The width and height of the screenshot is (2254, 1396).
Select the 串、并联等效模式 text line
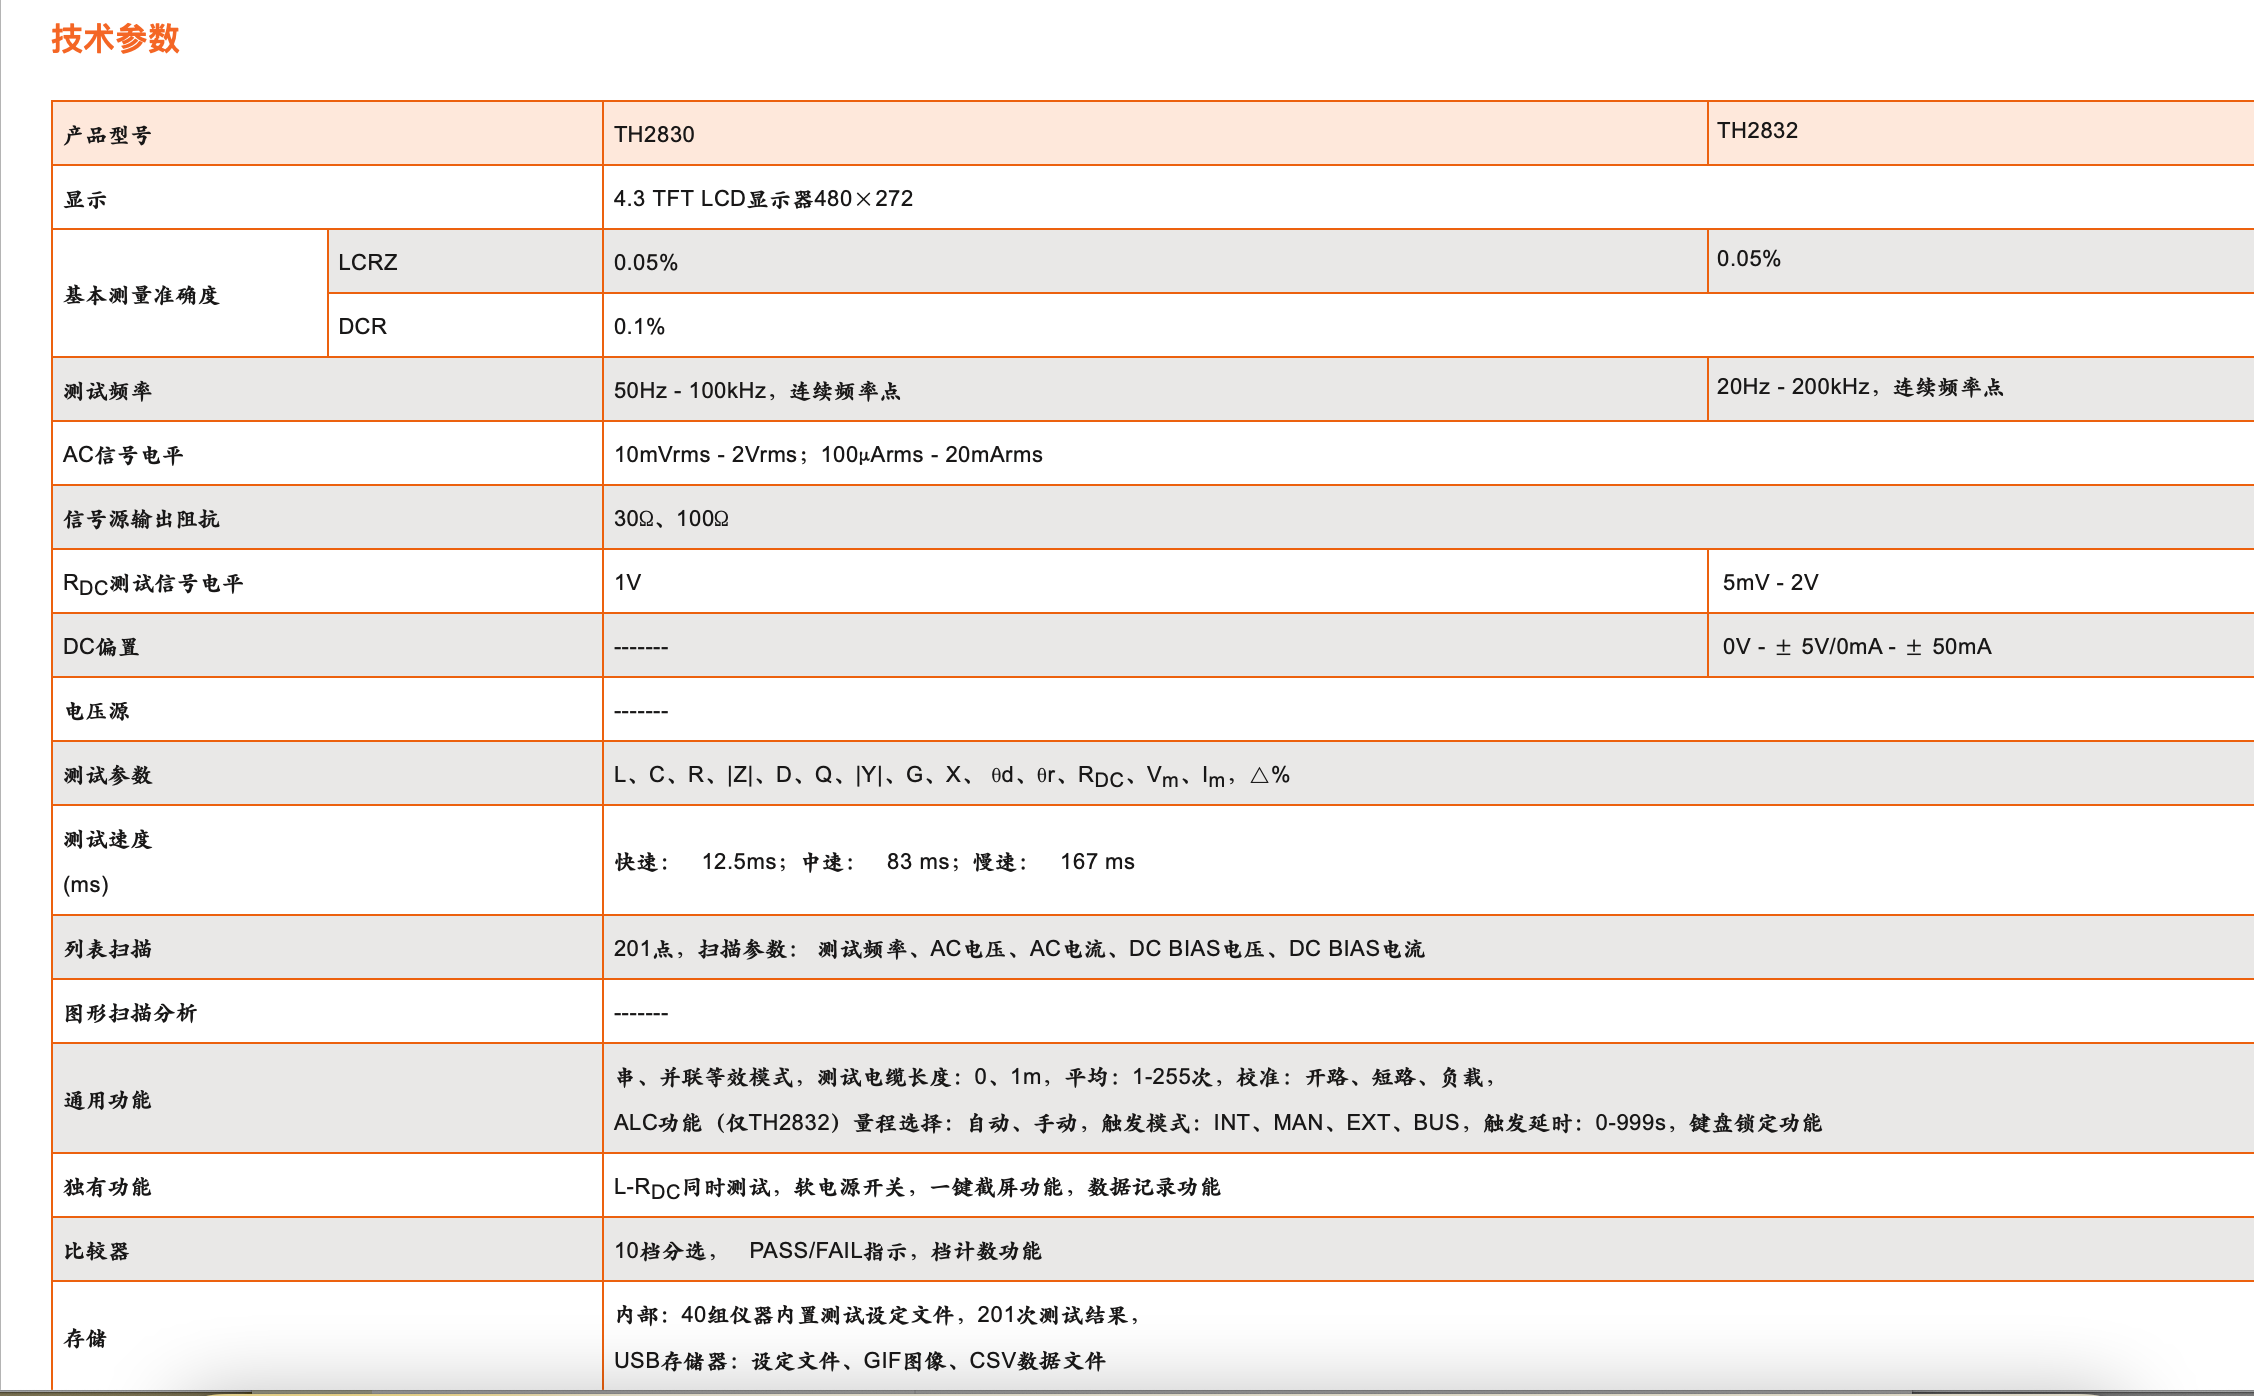1055,1077
